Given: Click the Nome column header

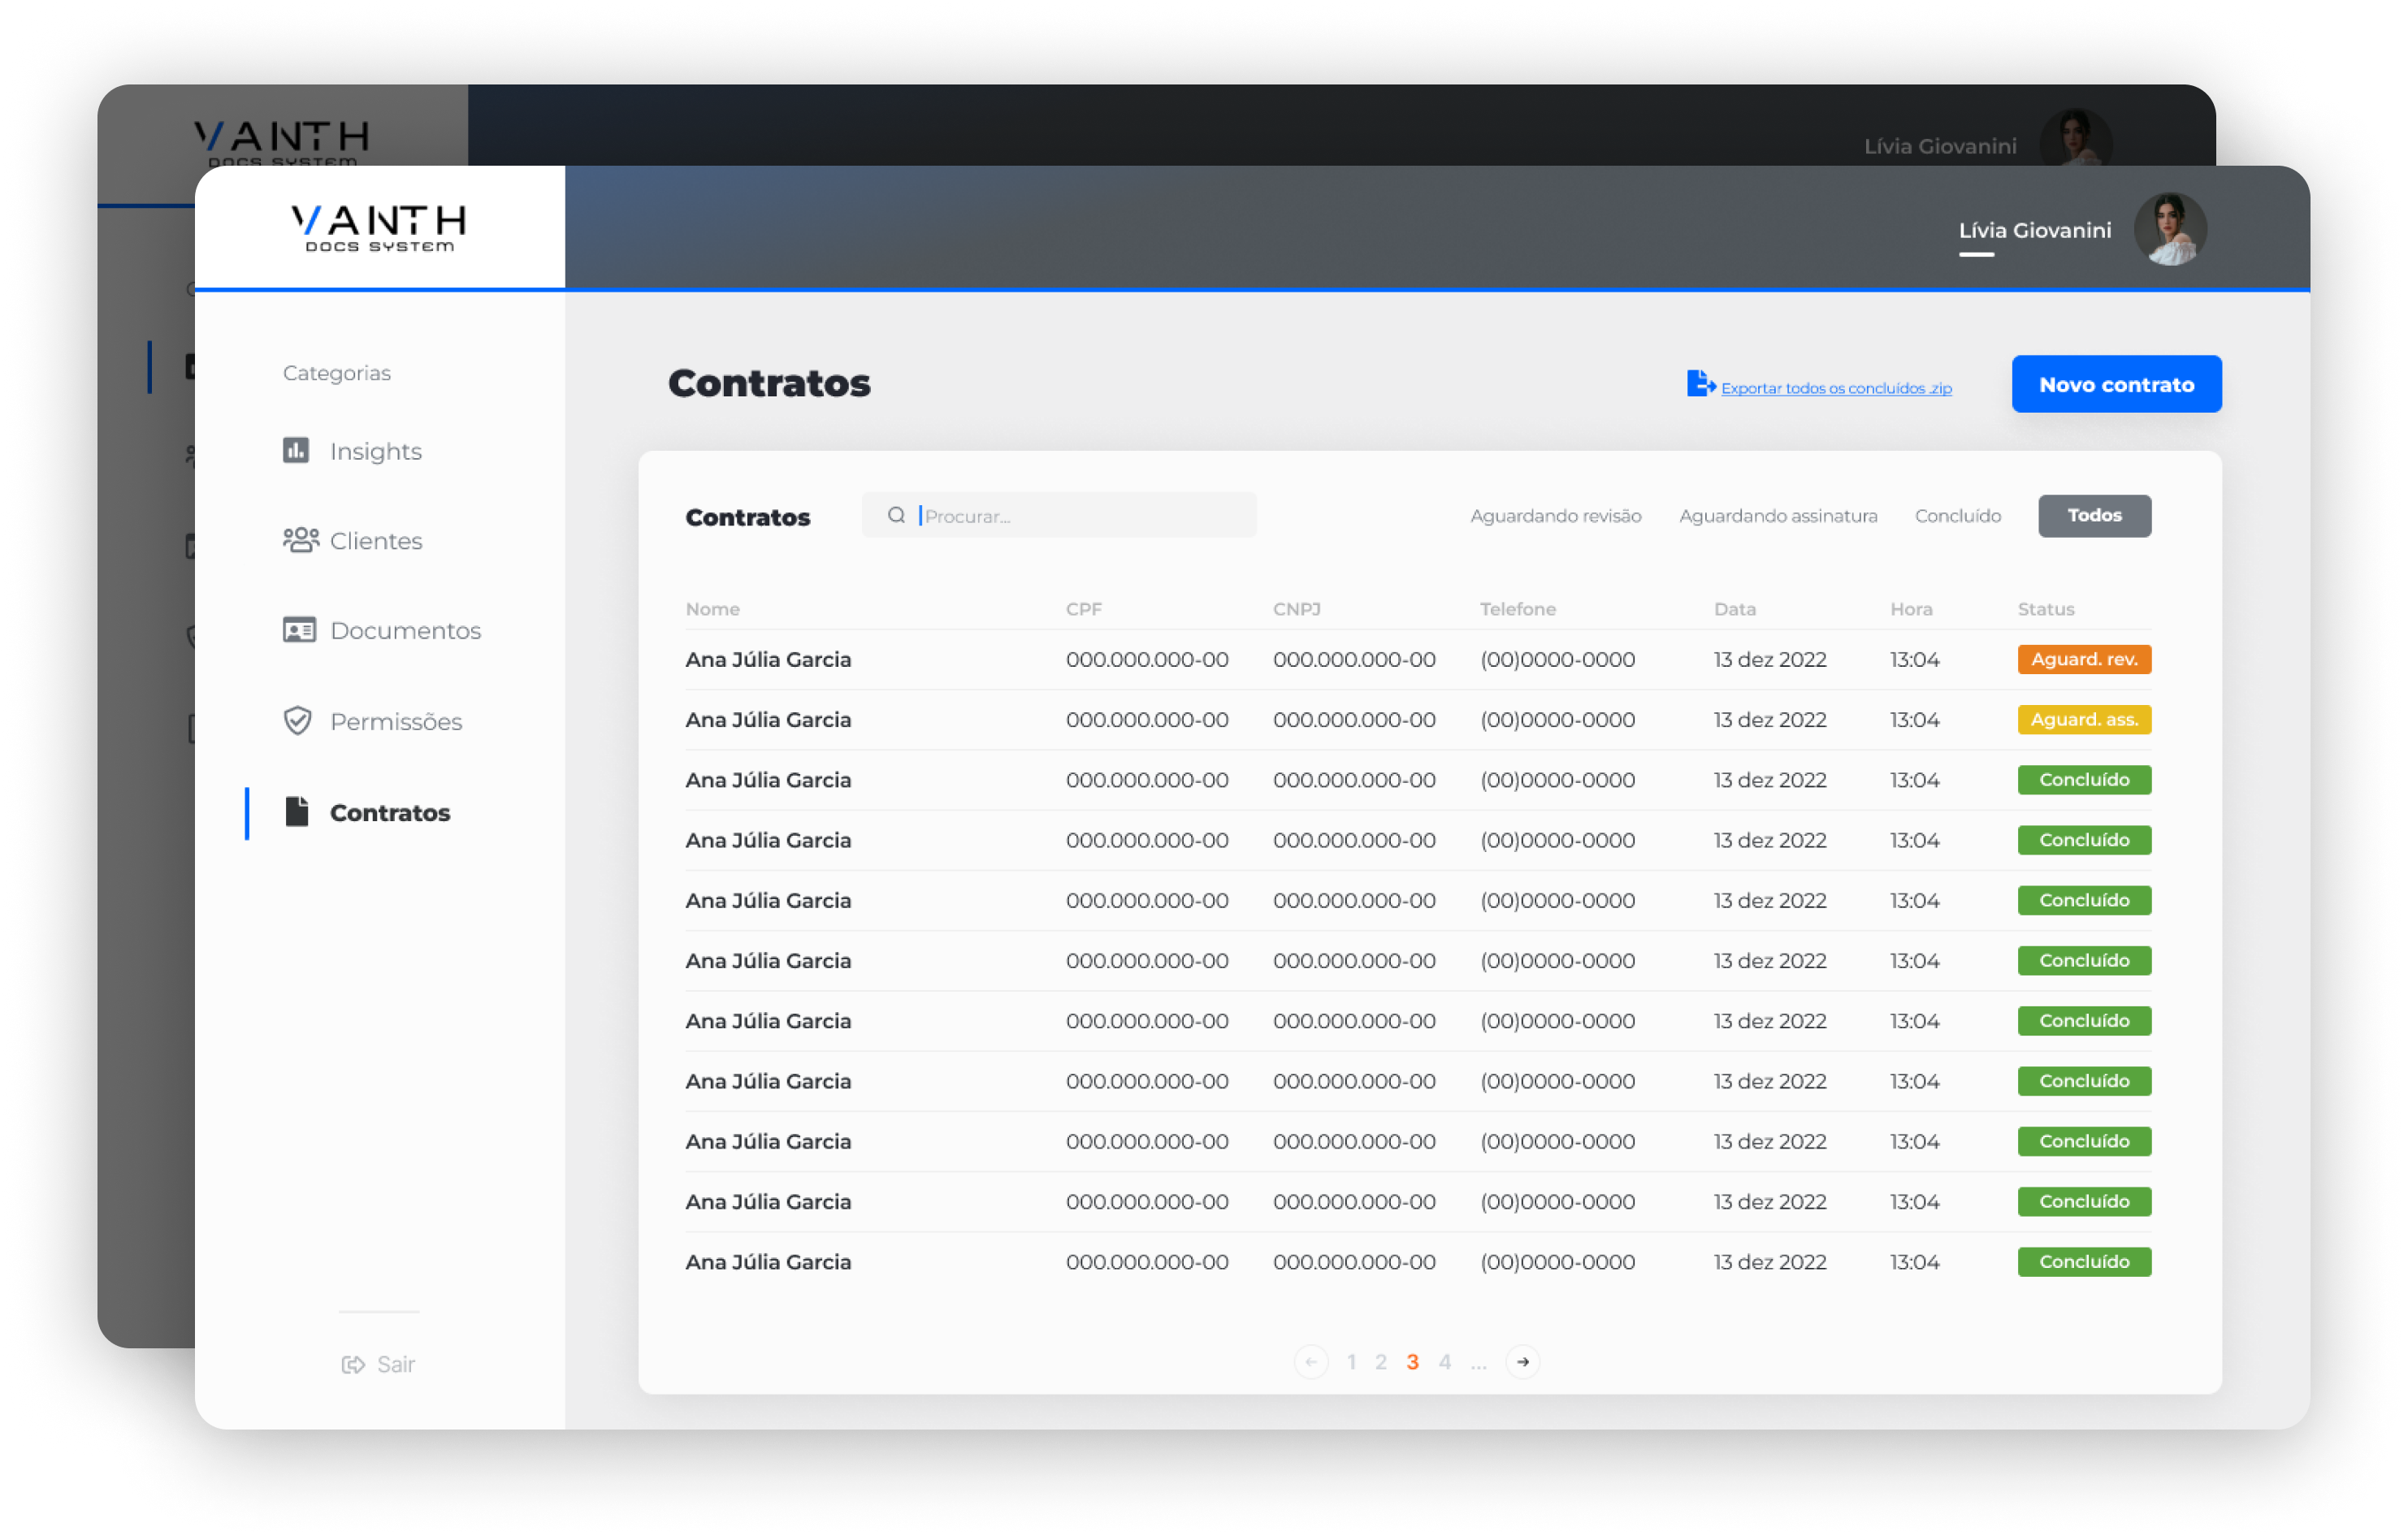Looking at the screenshot, I should [712, 609].
